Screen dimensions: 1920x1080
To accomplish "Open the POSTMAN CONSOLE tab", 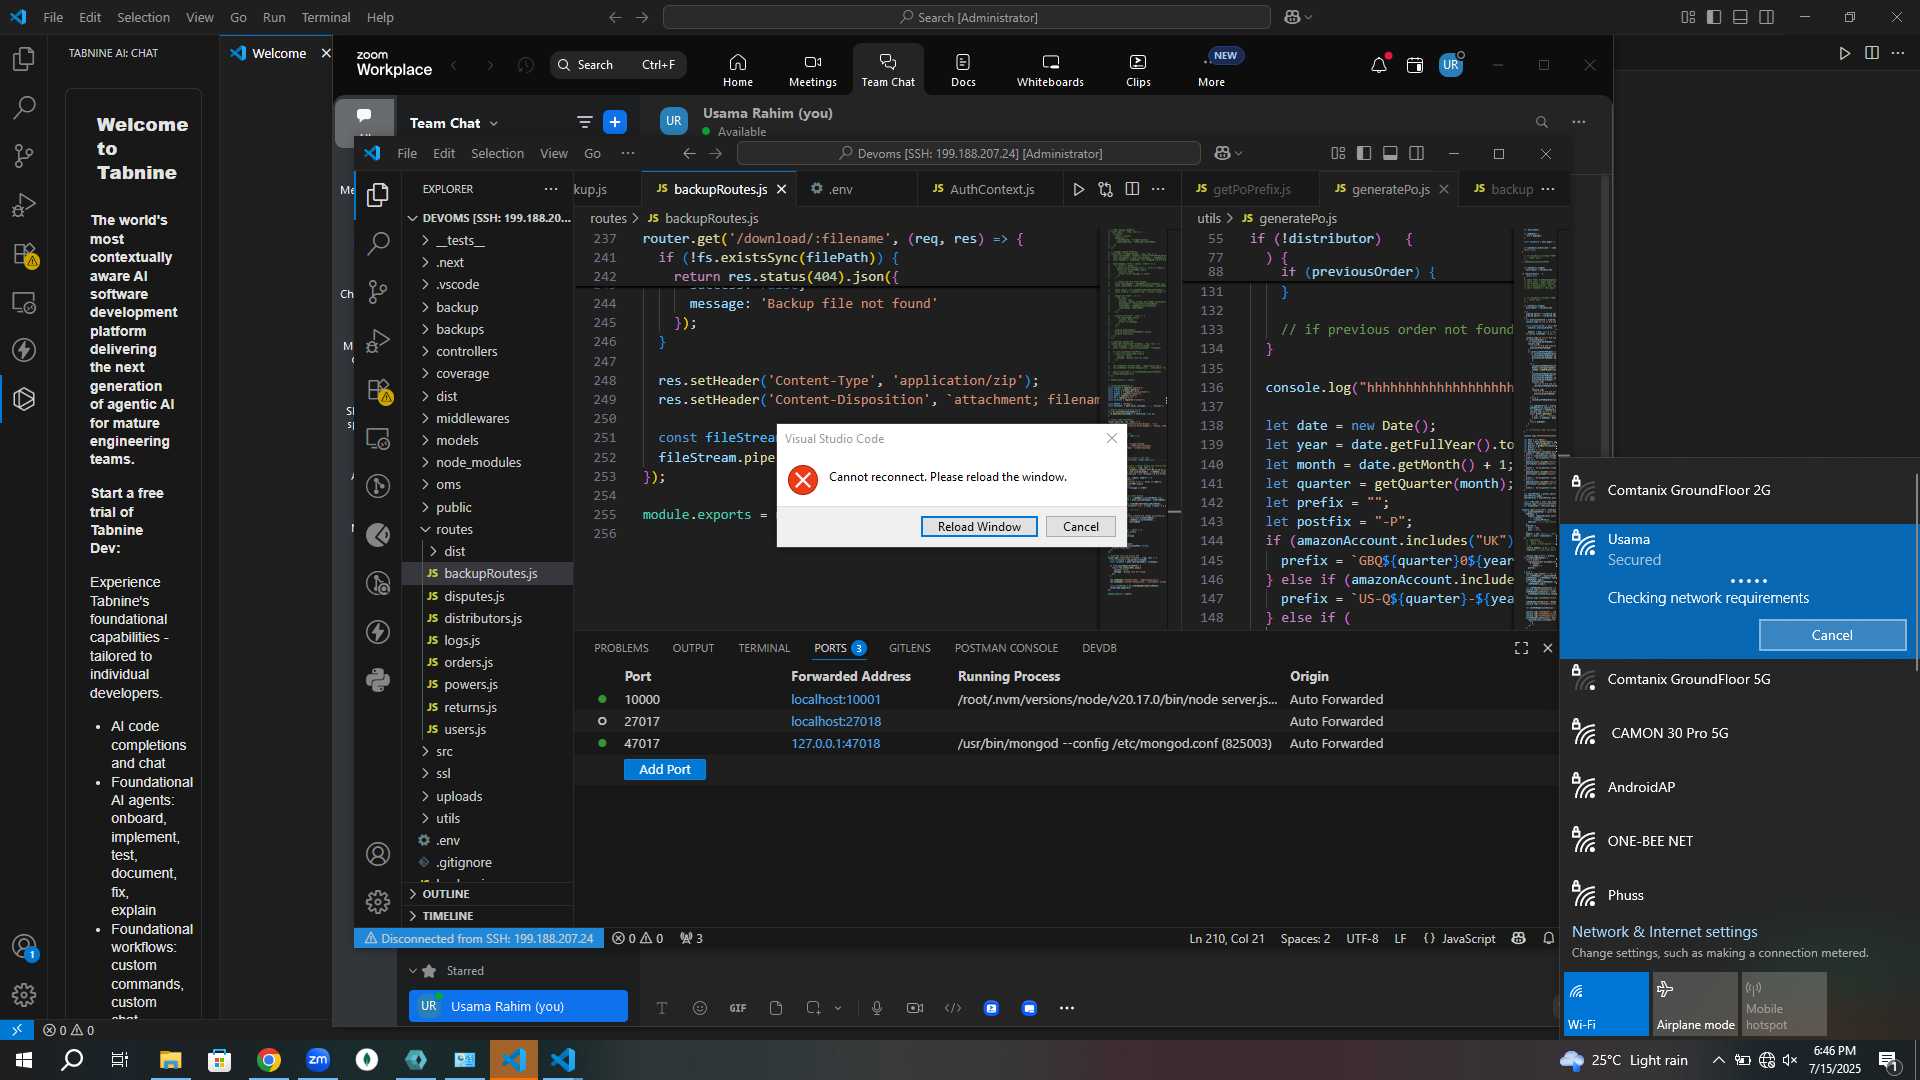I will tap(1006, 648).
